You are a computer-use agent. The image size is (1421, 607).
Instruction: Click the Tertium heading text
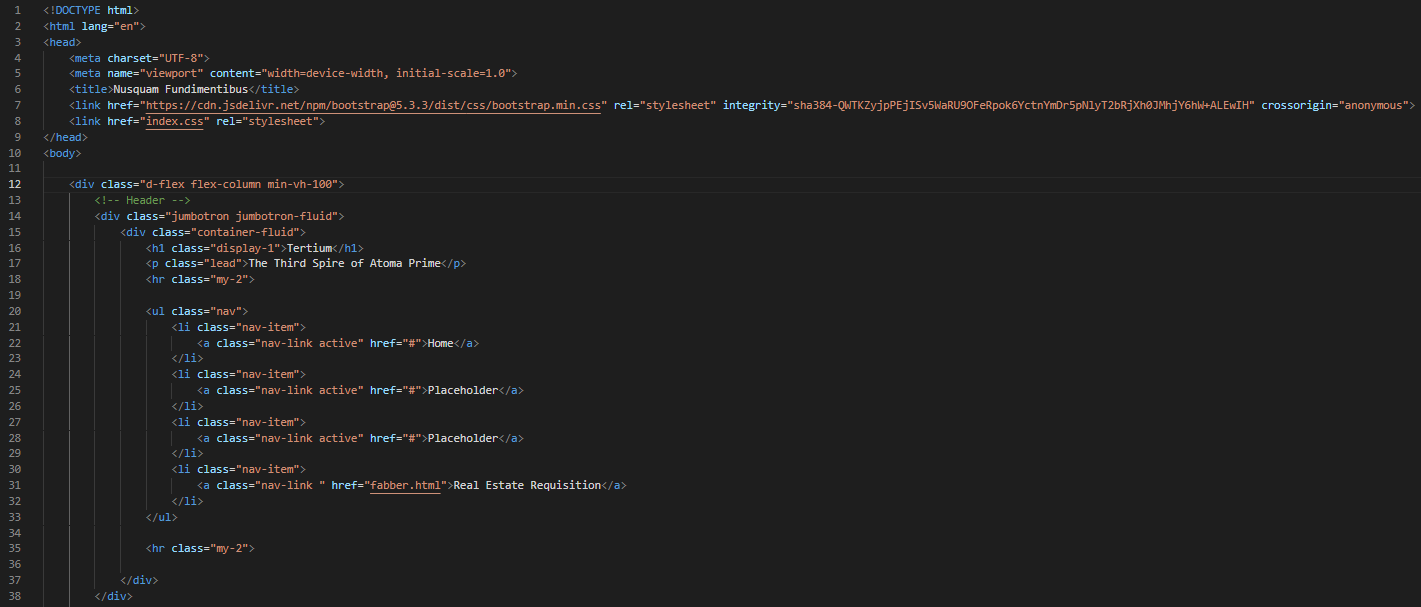pyautogui.click(x=309, y=248)
